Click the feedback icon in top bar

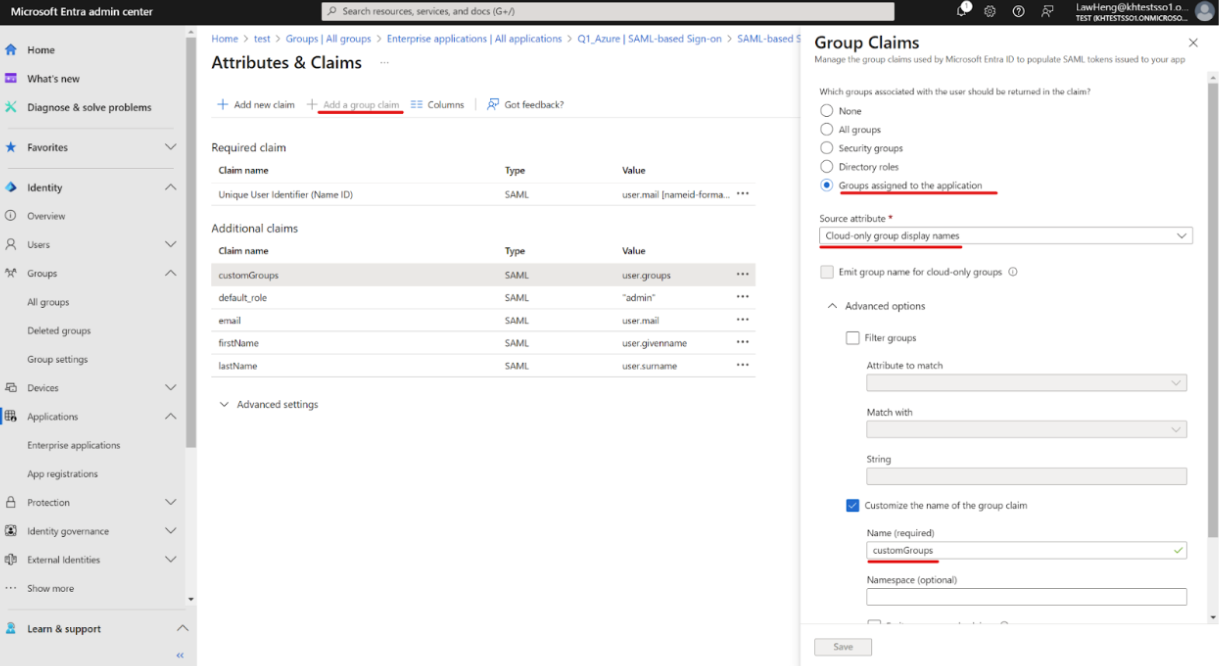1047,11
